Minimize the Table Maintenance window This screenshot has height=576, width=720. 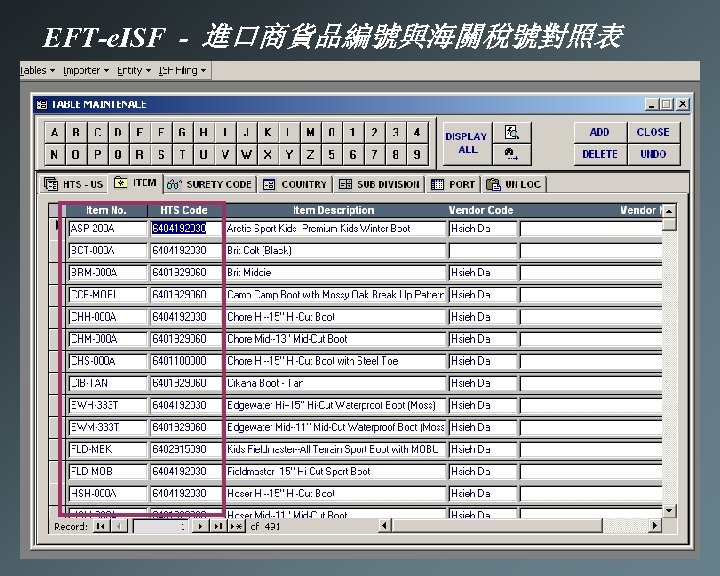coord(651,105)
